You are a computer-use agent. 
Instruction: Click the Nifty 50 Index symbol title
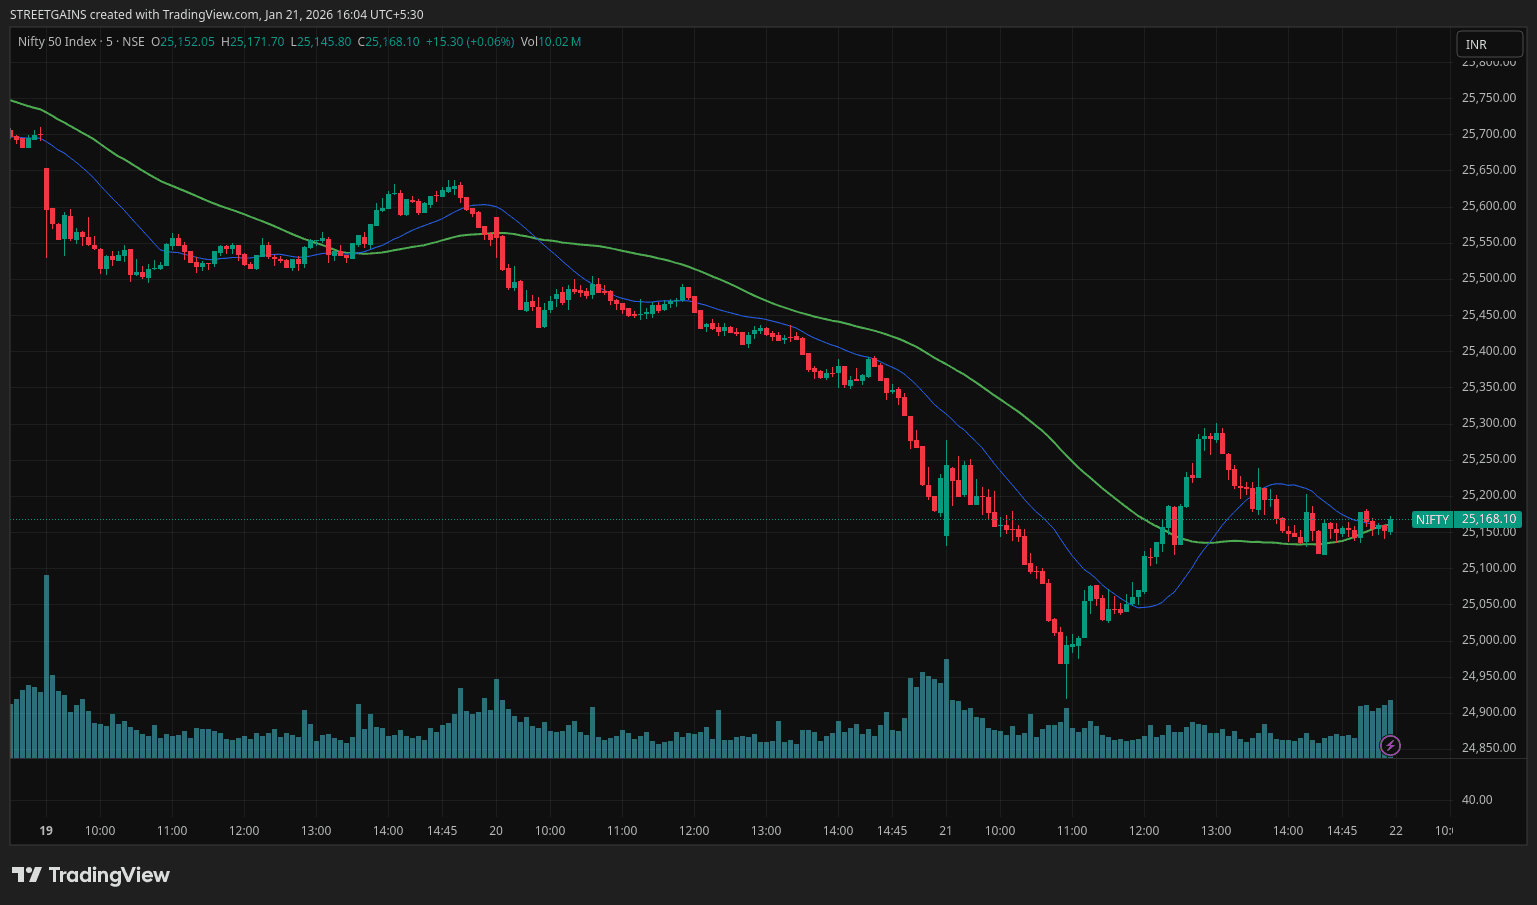coord(57,42)
